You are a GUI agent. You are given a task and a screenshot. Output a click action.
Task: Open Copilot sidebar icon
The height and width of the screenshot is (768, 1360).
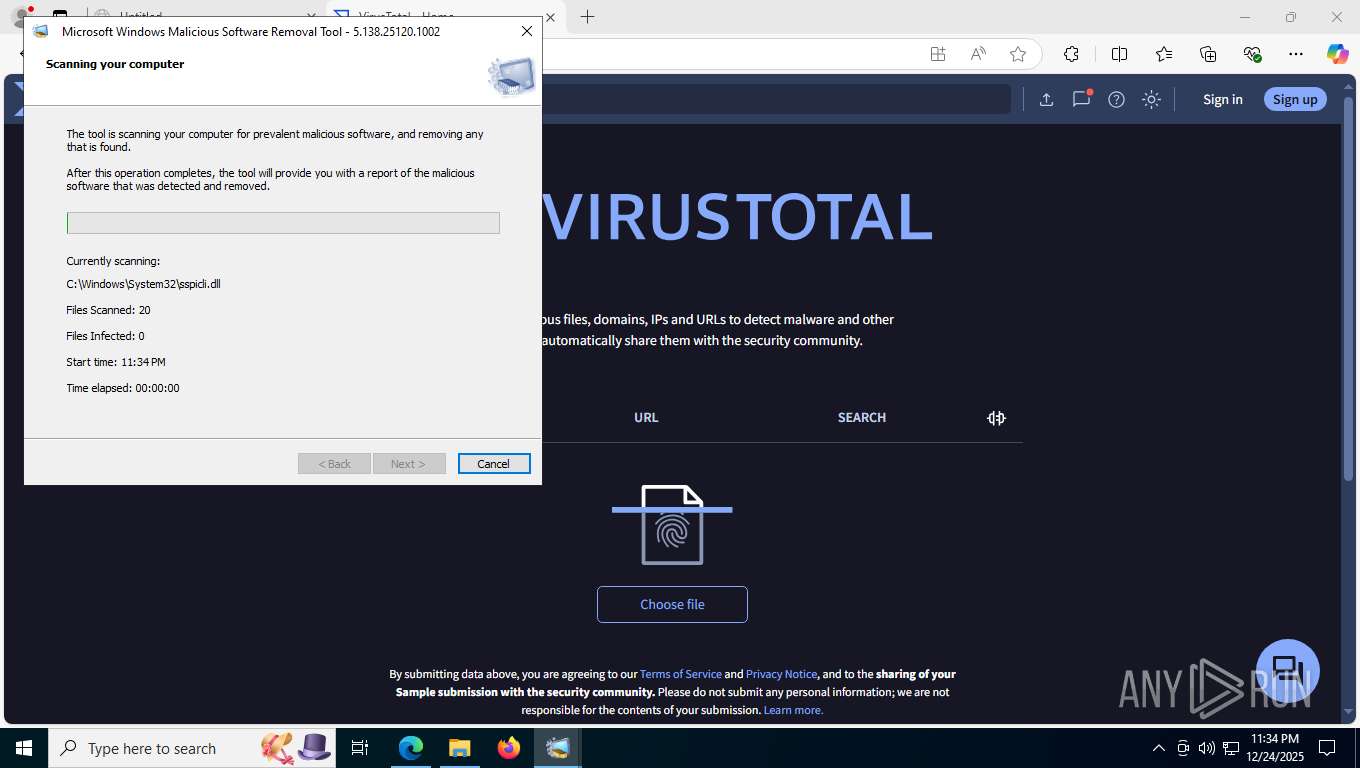click(1338, 54)
